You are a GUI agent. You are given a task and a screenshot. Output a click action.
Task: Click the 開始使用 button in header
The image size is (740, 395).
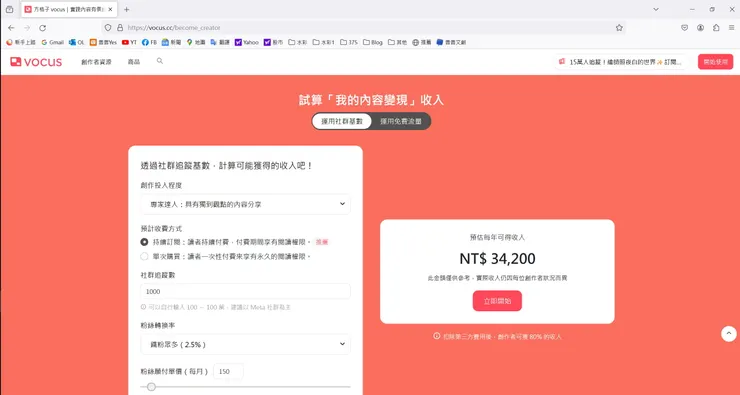[715, 62]
